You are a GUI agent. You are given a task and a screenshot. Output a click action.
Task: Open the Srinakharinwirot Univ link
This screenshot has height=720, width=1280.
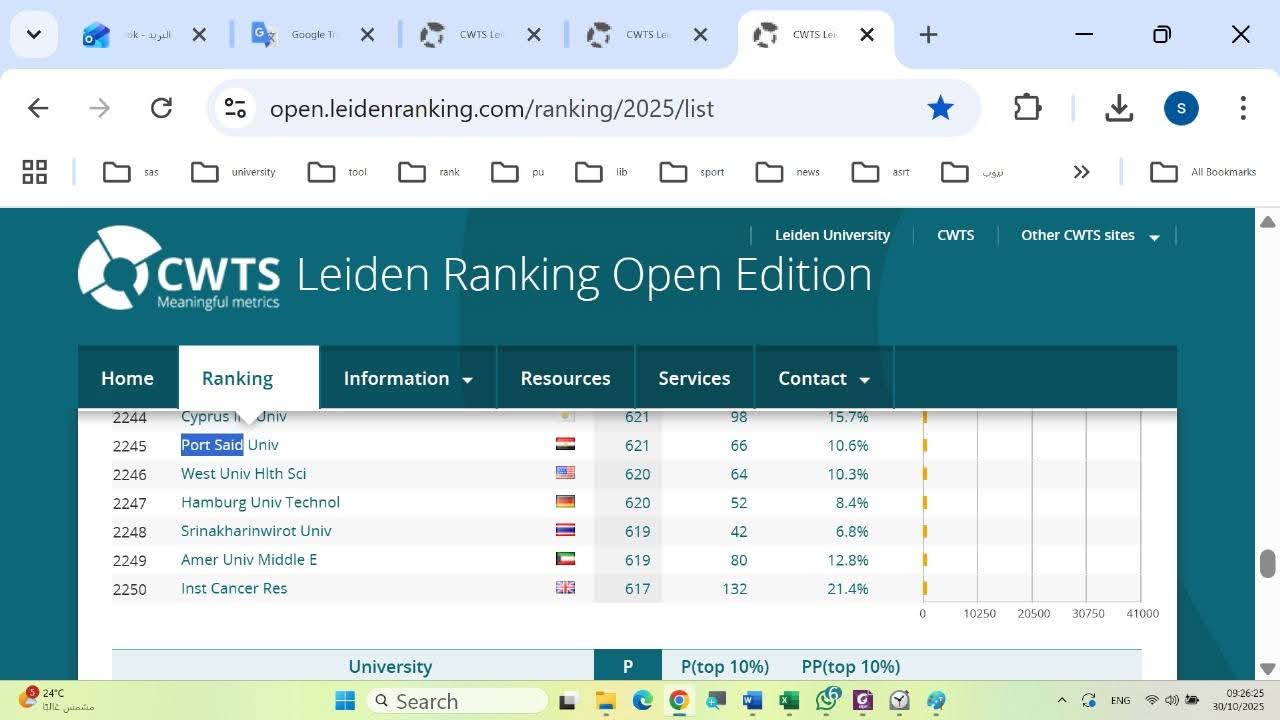coord(256,531)
